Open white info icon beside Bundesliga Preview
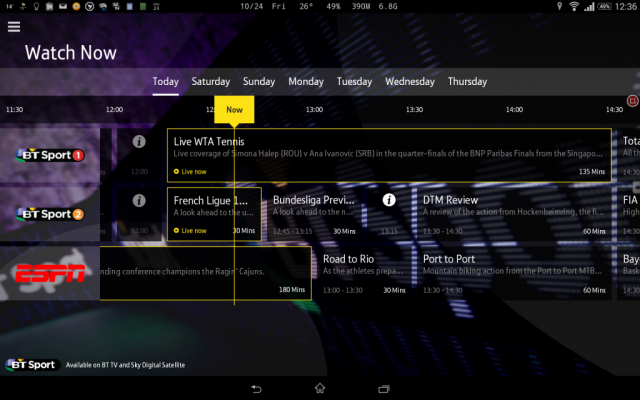This screenshot has width=640, height=400. tap(389, 200)
